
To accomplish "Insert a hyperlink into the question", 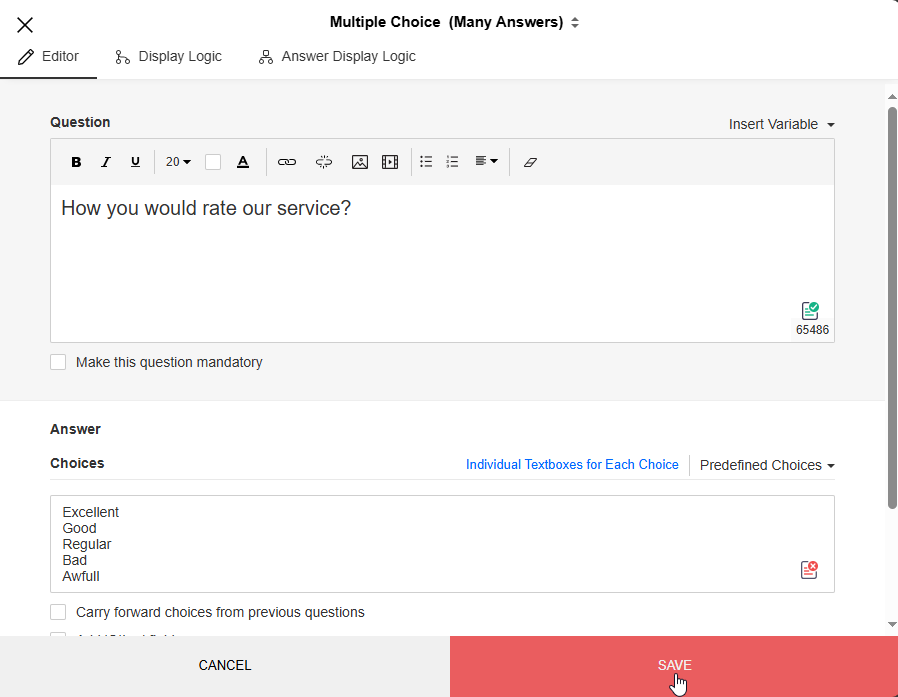I will [287, 162].
